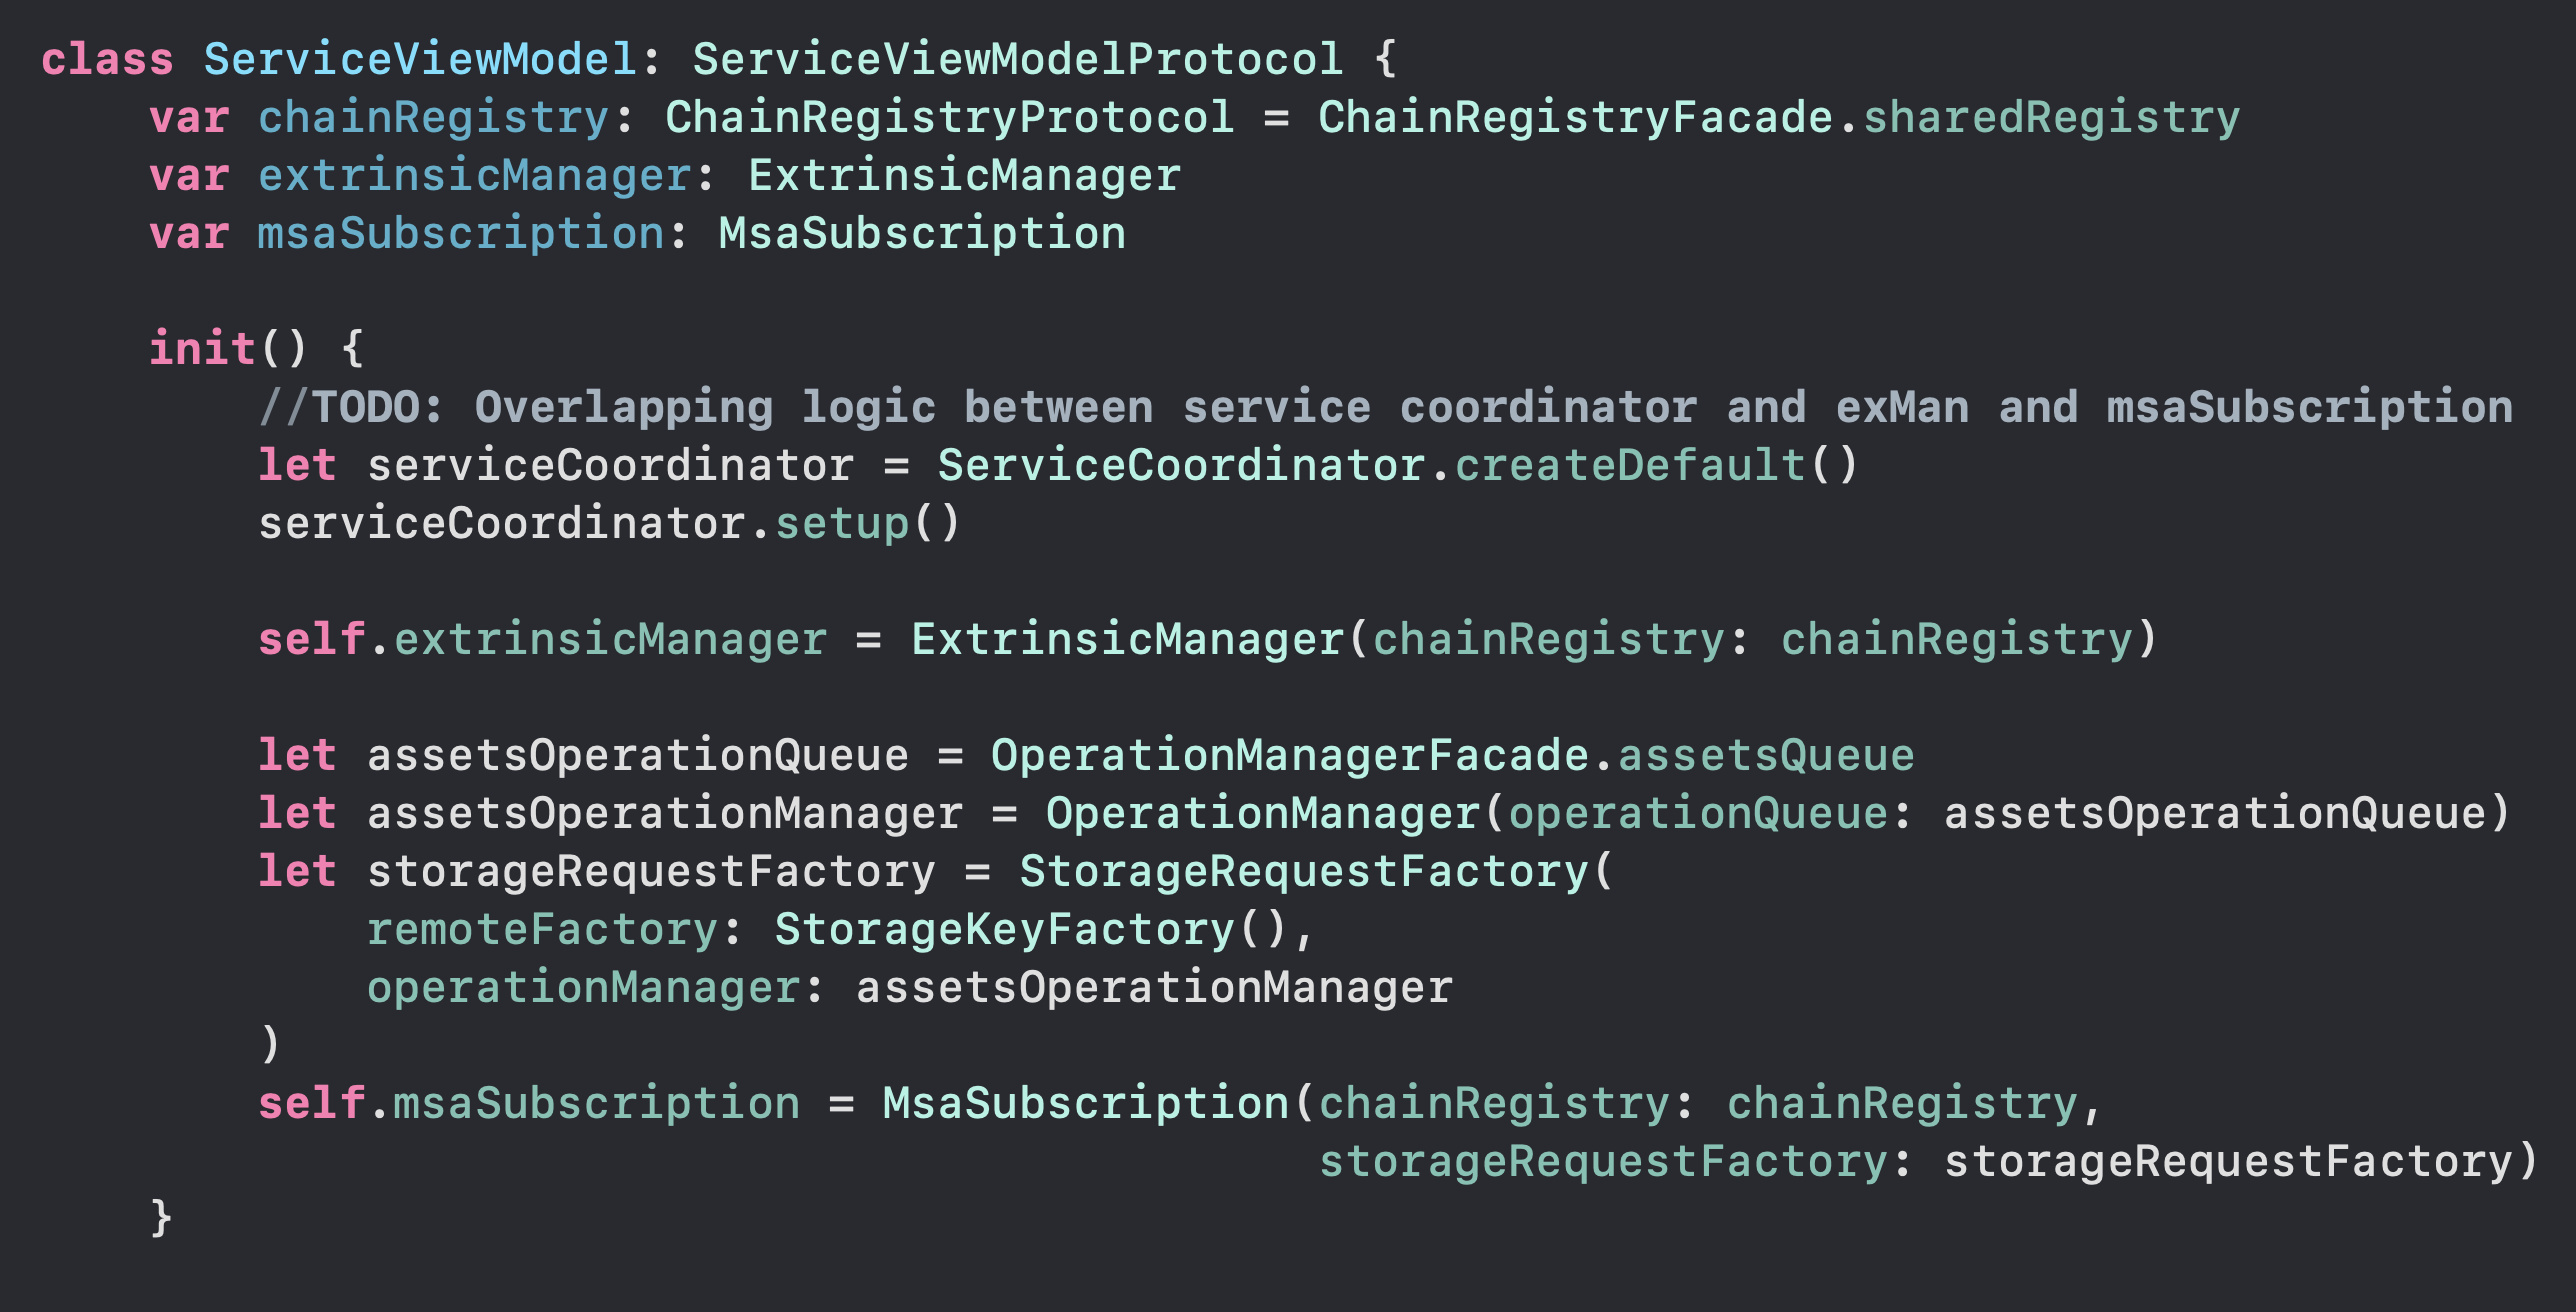The image size is (2576, 1312).
Task: Click closing brace of init
Action: (161, 1218)
